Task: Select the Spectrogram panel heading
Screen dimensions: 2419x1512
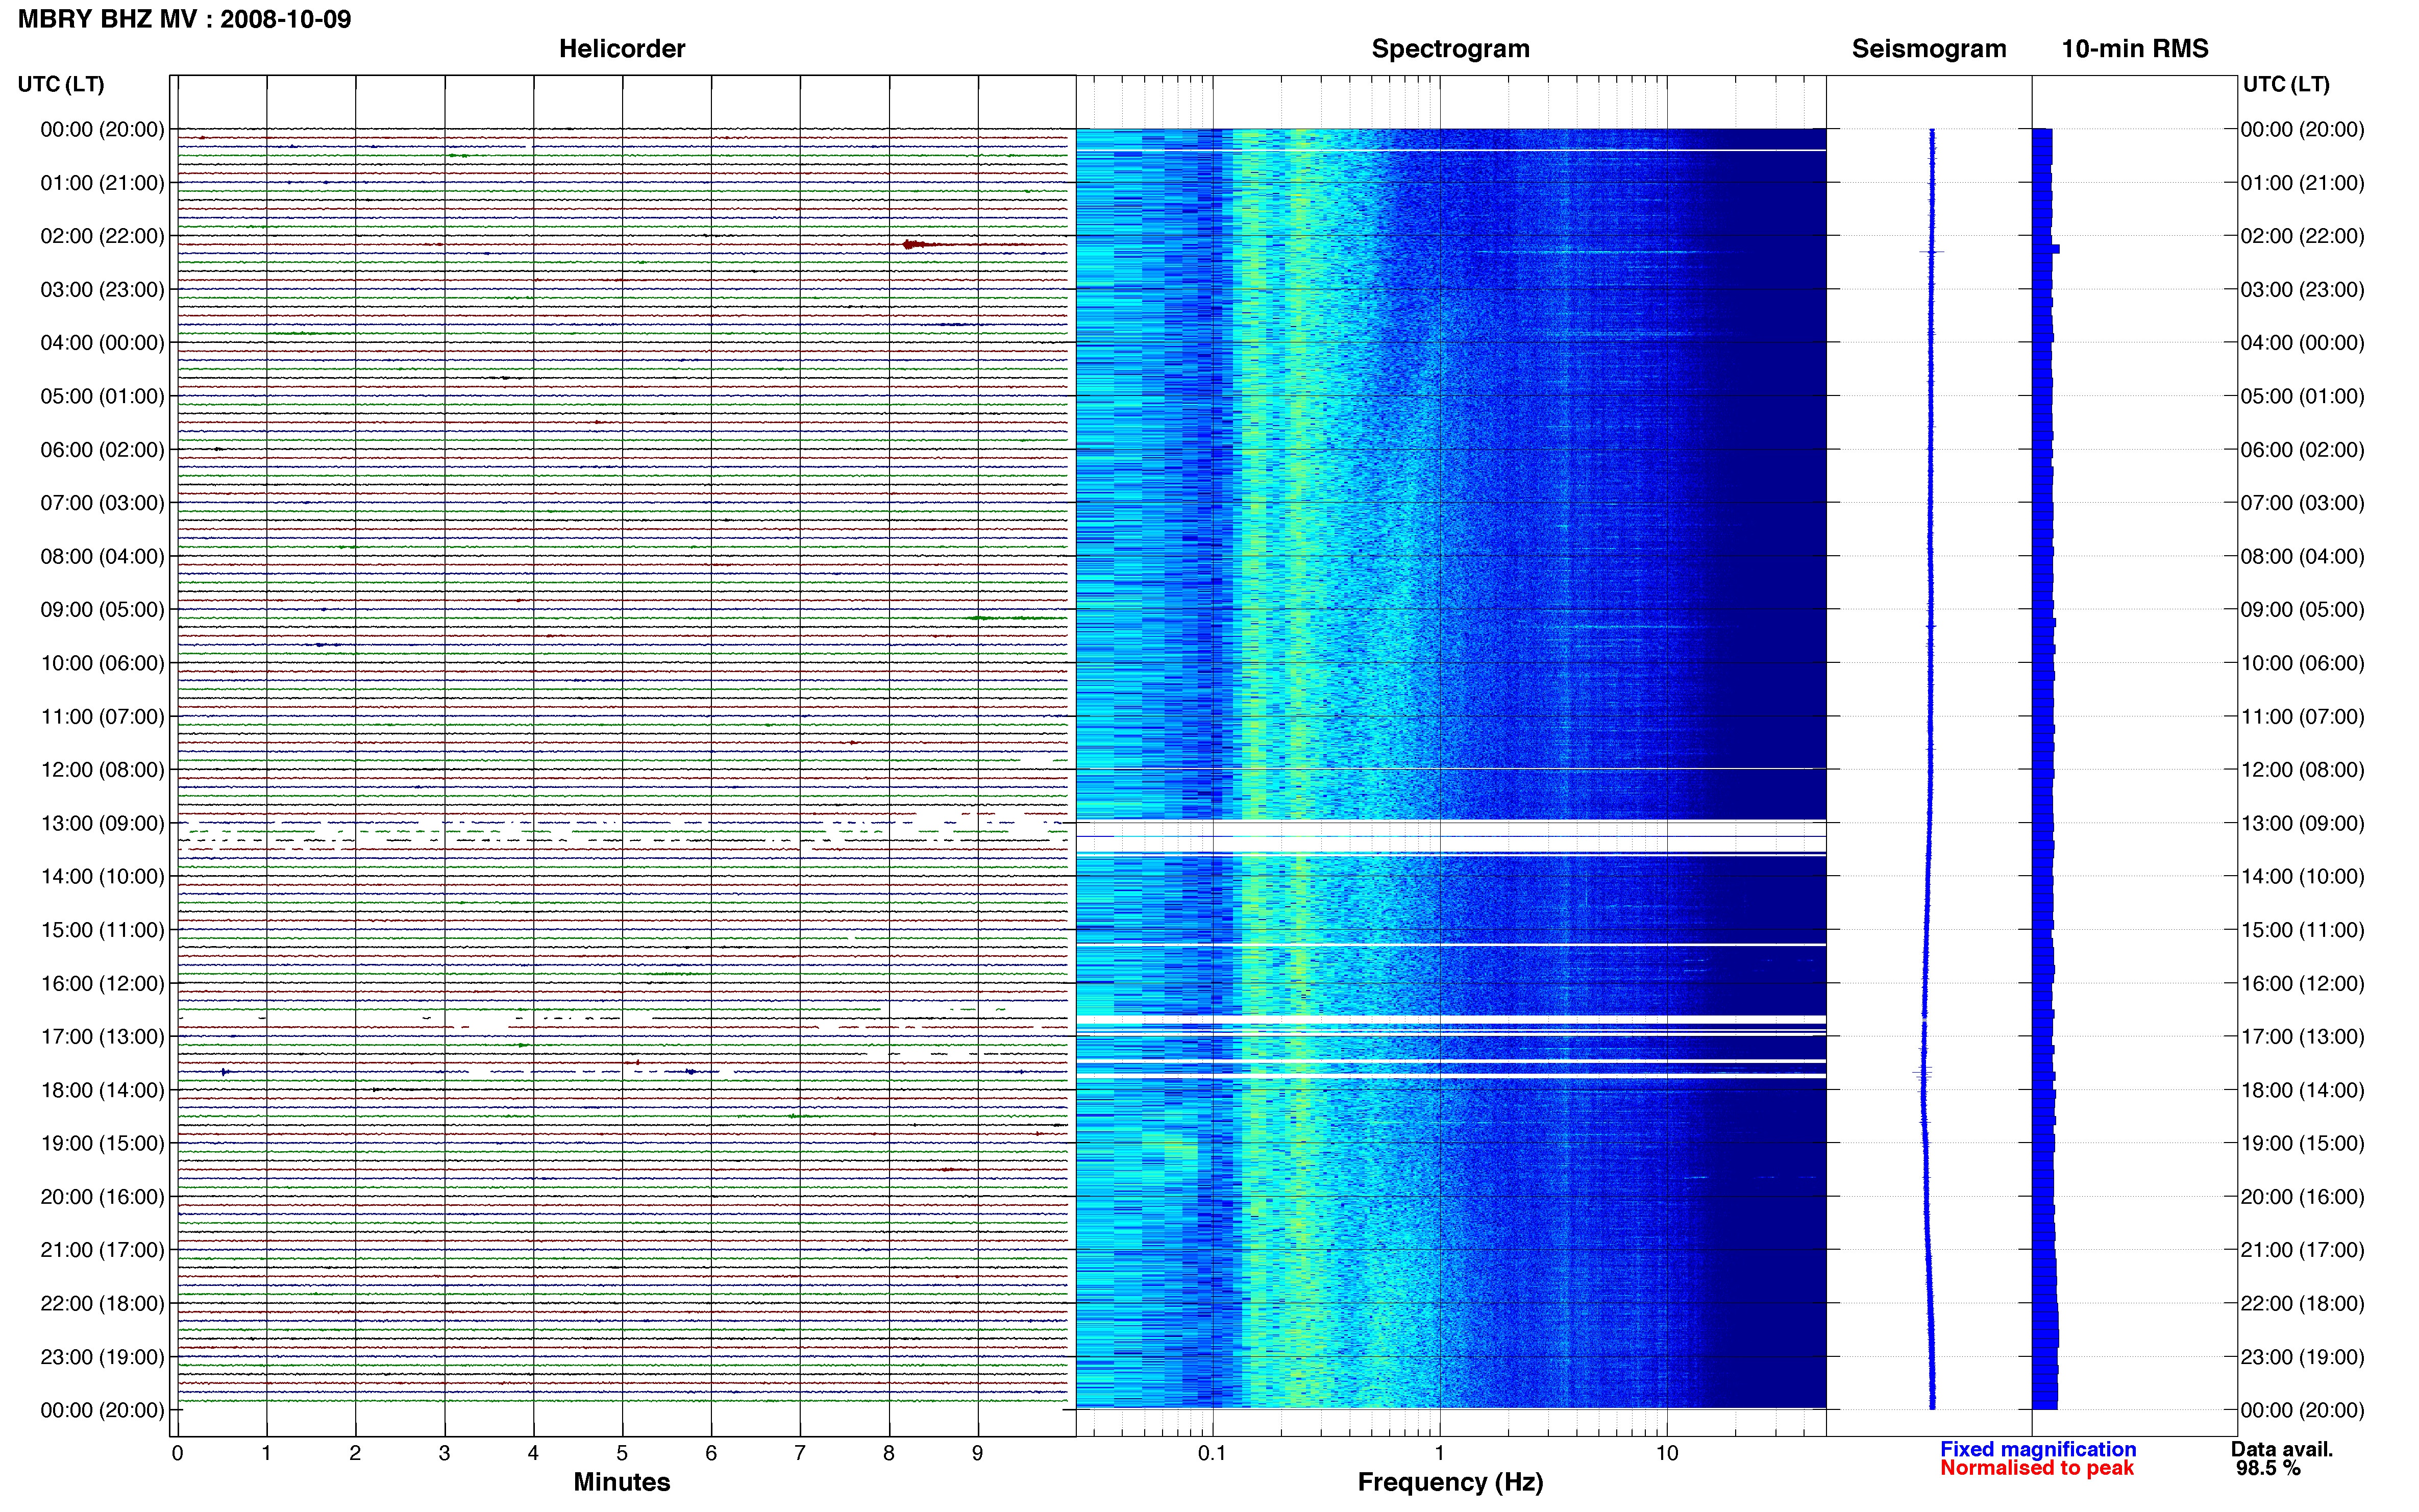Action: [x=1450, y=49]
